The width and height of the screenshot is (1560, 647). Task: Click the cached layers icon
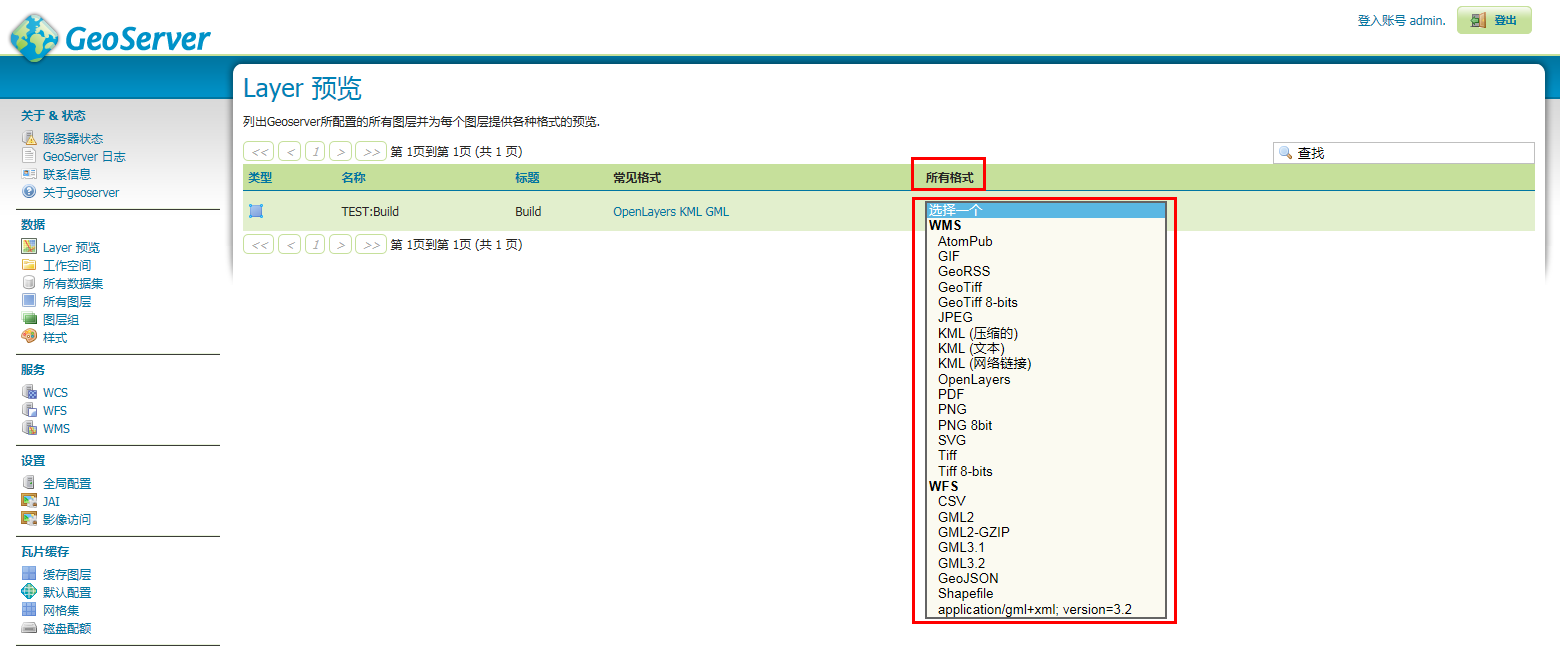click(x=29, y=574)
